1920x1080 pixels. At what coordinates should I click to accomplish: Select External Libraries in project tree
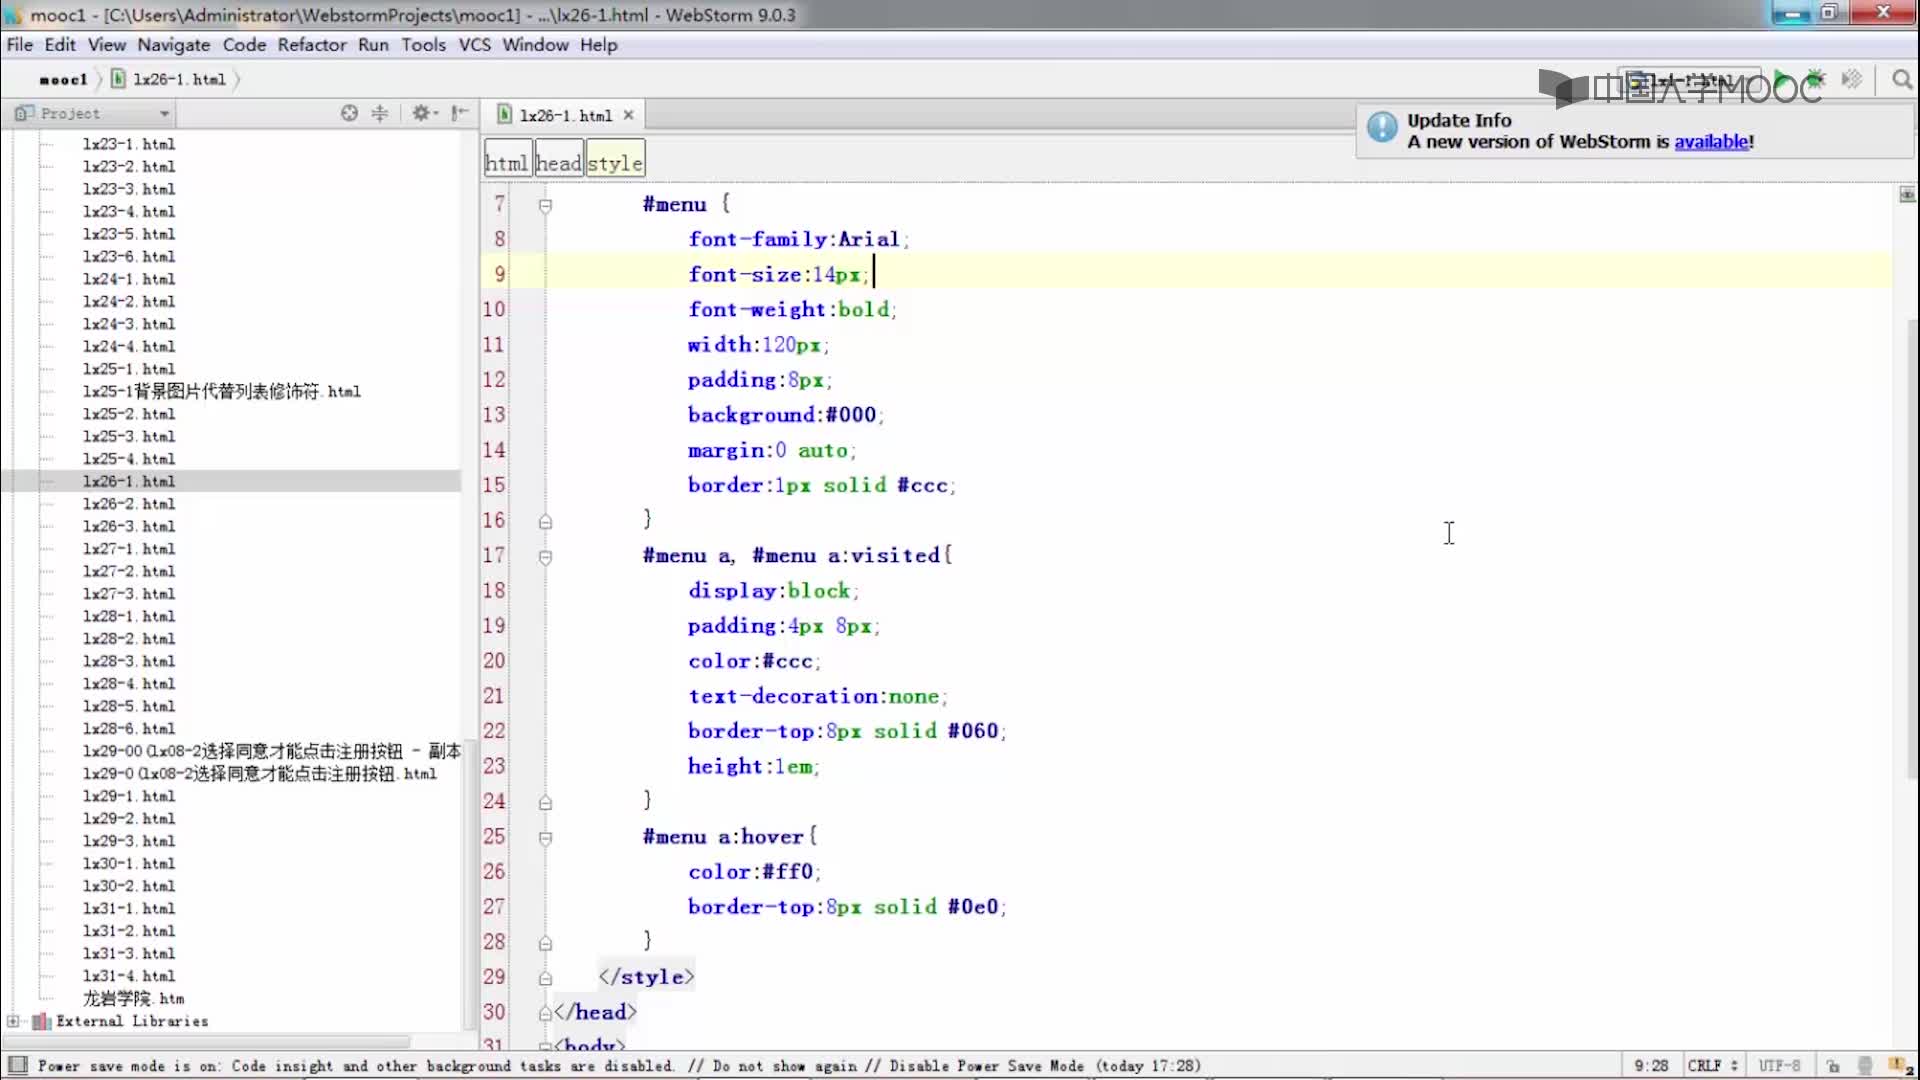132,1021
